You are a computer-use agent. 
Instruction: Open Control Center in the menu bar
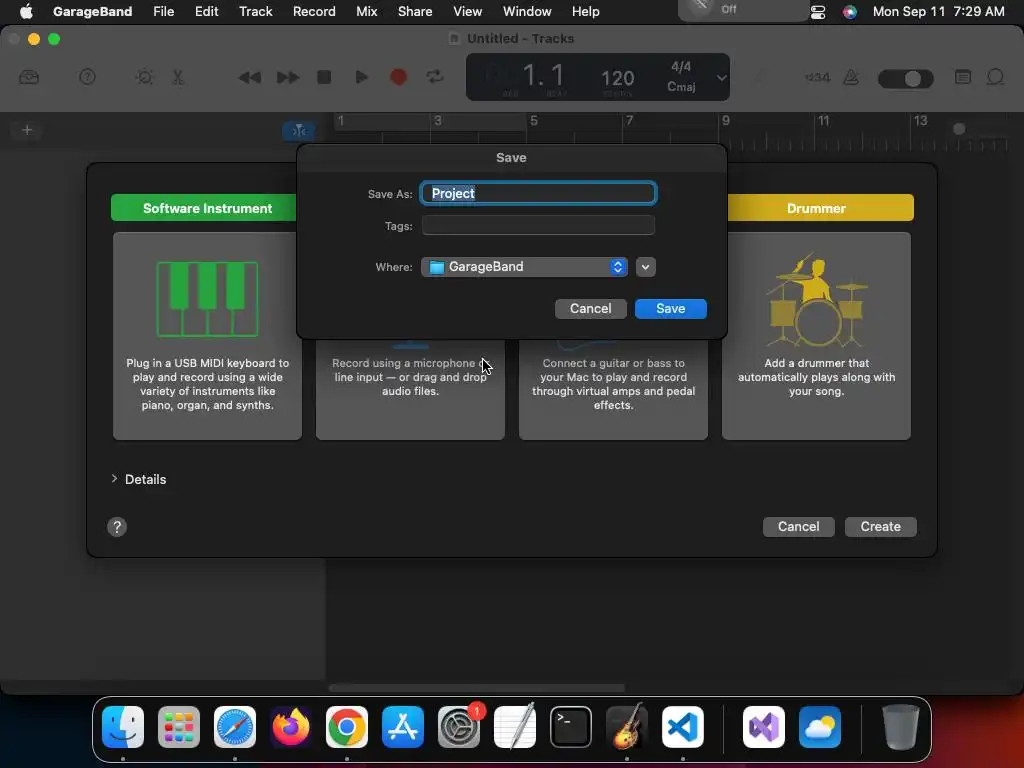[818, 12]
